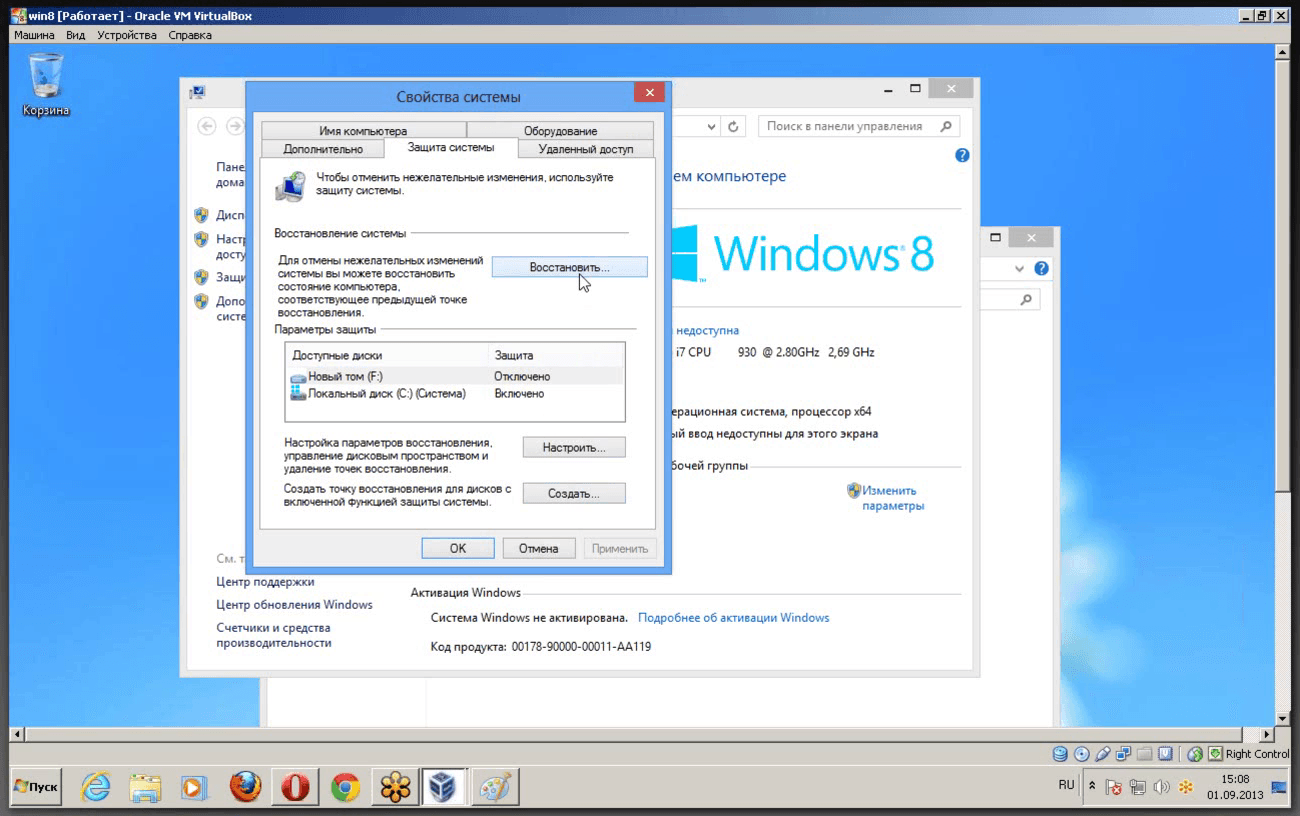This screenshot has height=816, width=1300.
Task: Open the media player taskbar icon
Action: (x=192, y=787)
